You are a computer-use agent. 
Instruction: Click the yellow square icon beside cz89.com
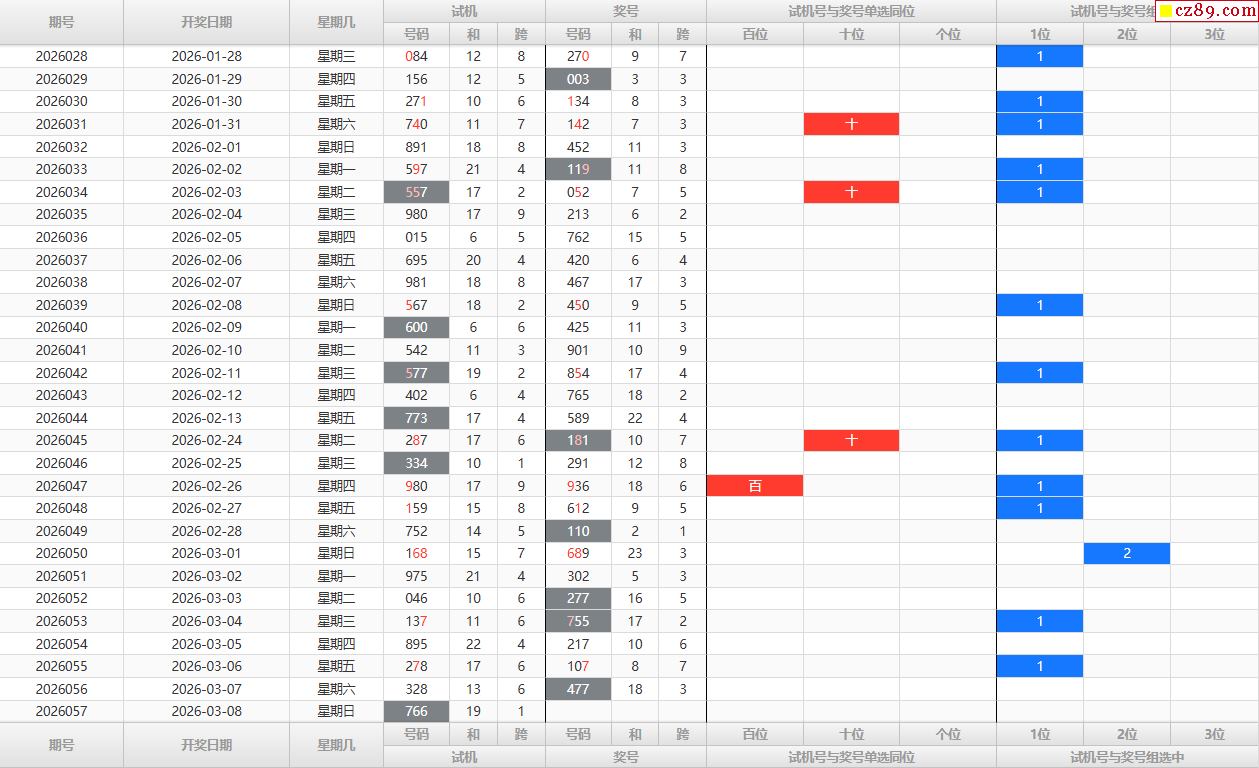1165,11
